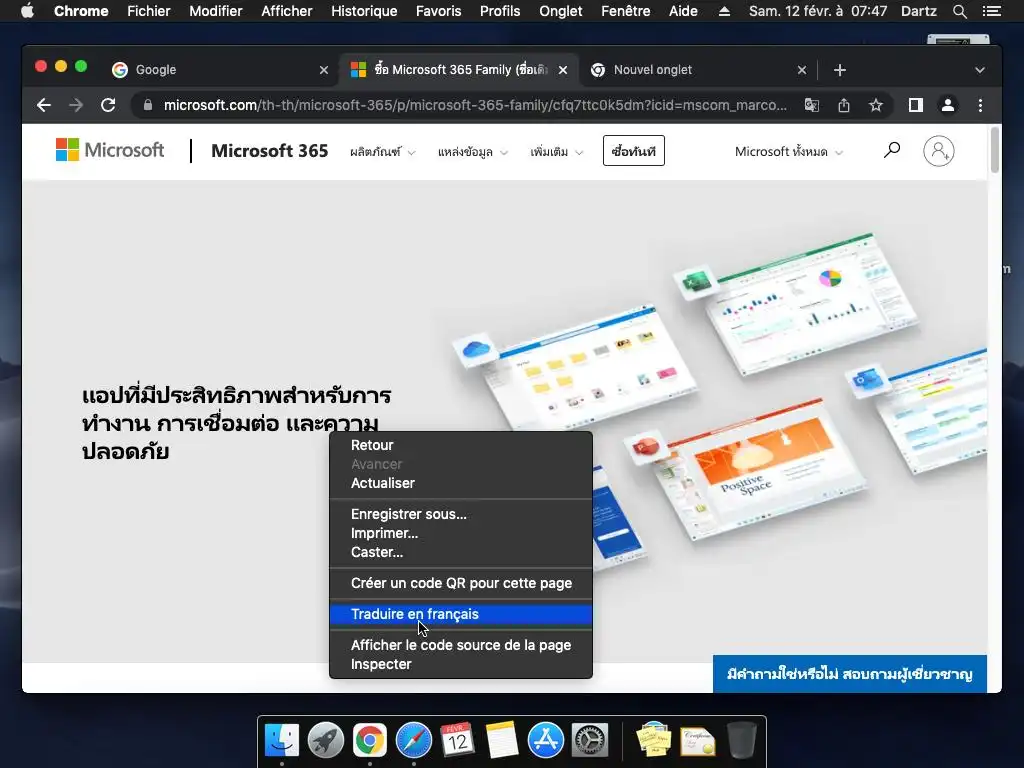Open the Chrome profile avatar icon

948,105
